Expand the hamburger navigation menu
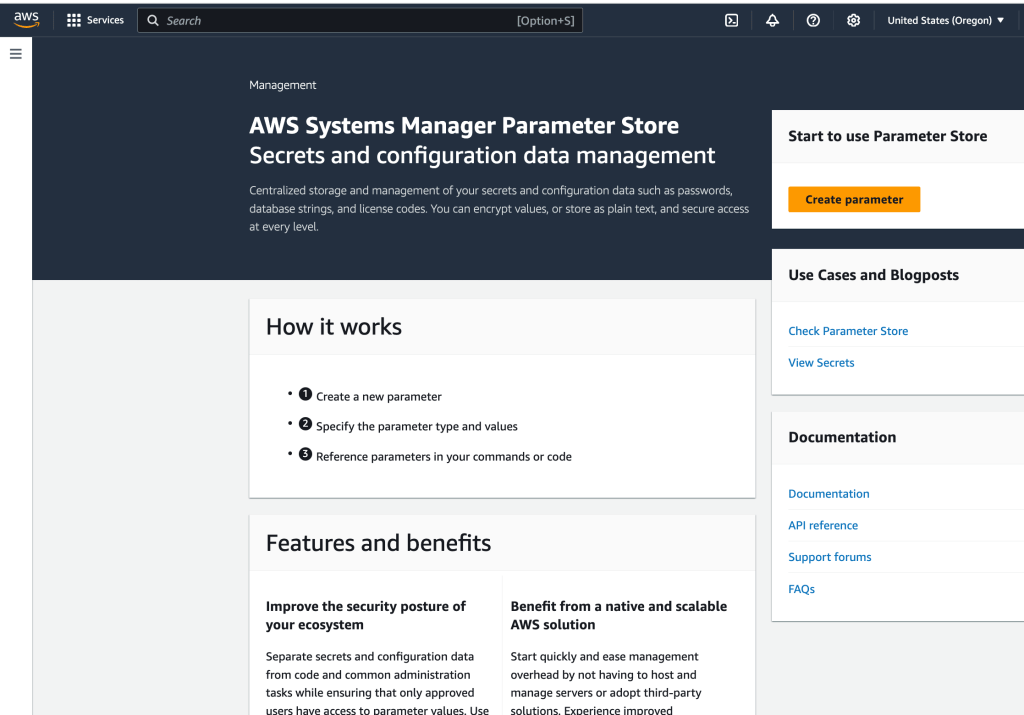 (x=16, y=54)
